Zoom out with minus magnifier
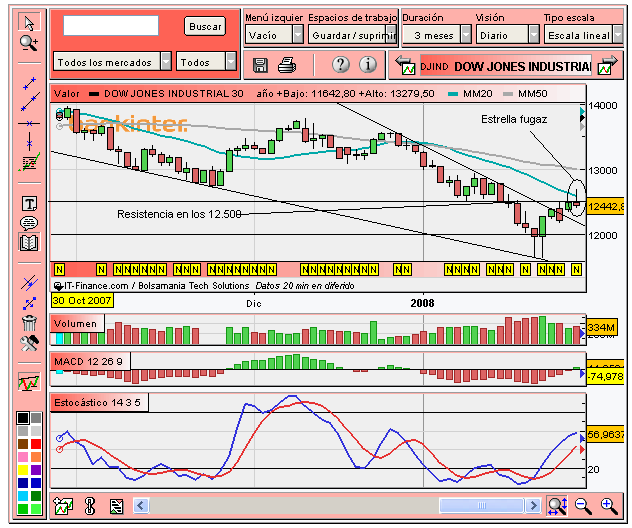 point(583,506)
